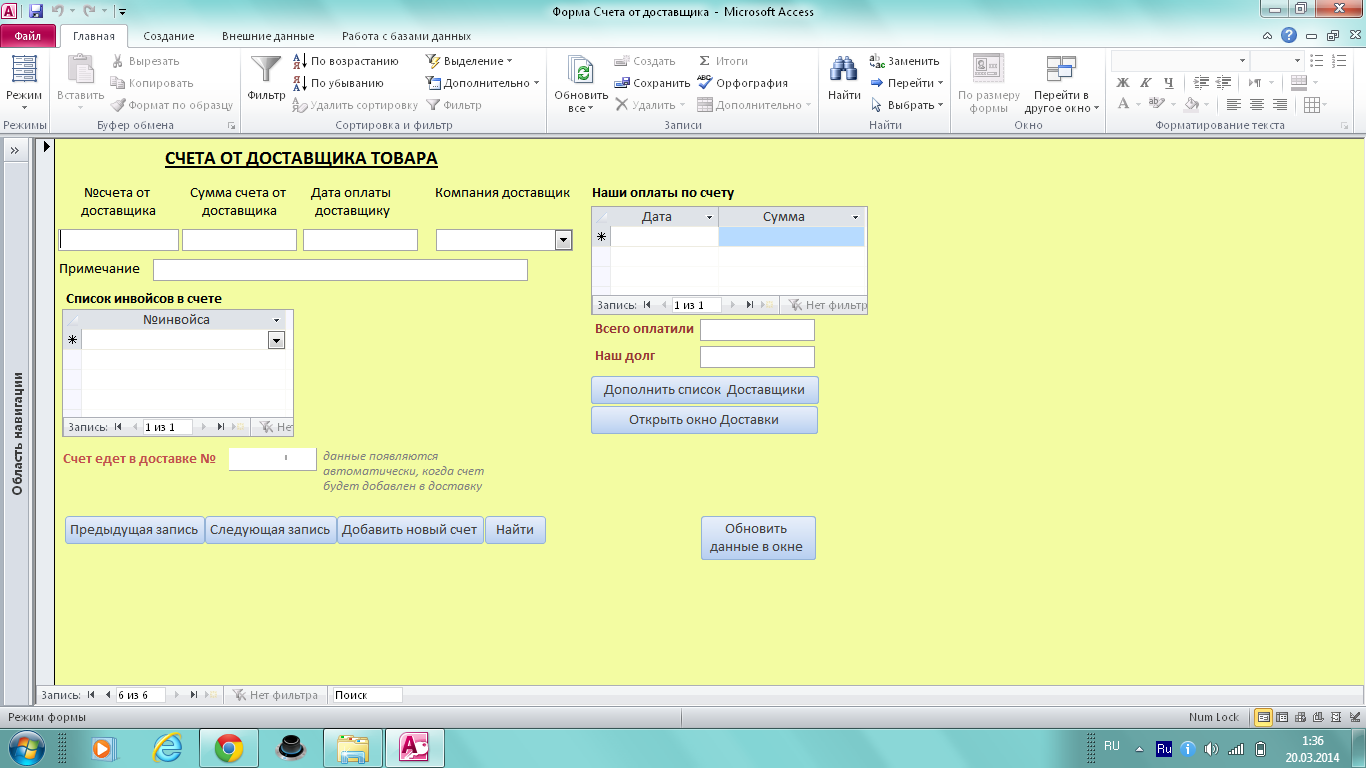Image resolution: width=1366 pixels, height=768 pixels.
Task: Click Предыдущая запись button
Action: (134, 530)
